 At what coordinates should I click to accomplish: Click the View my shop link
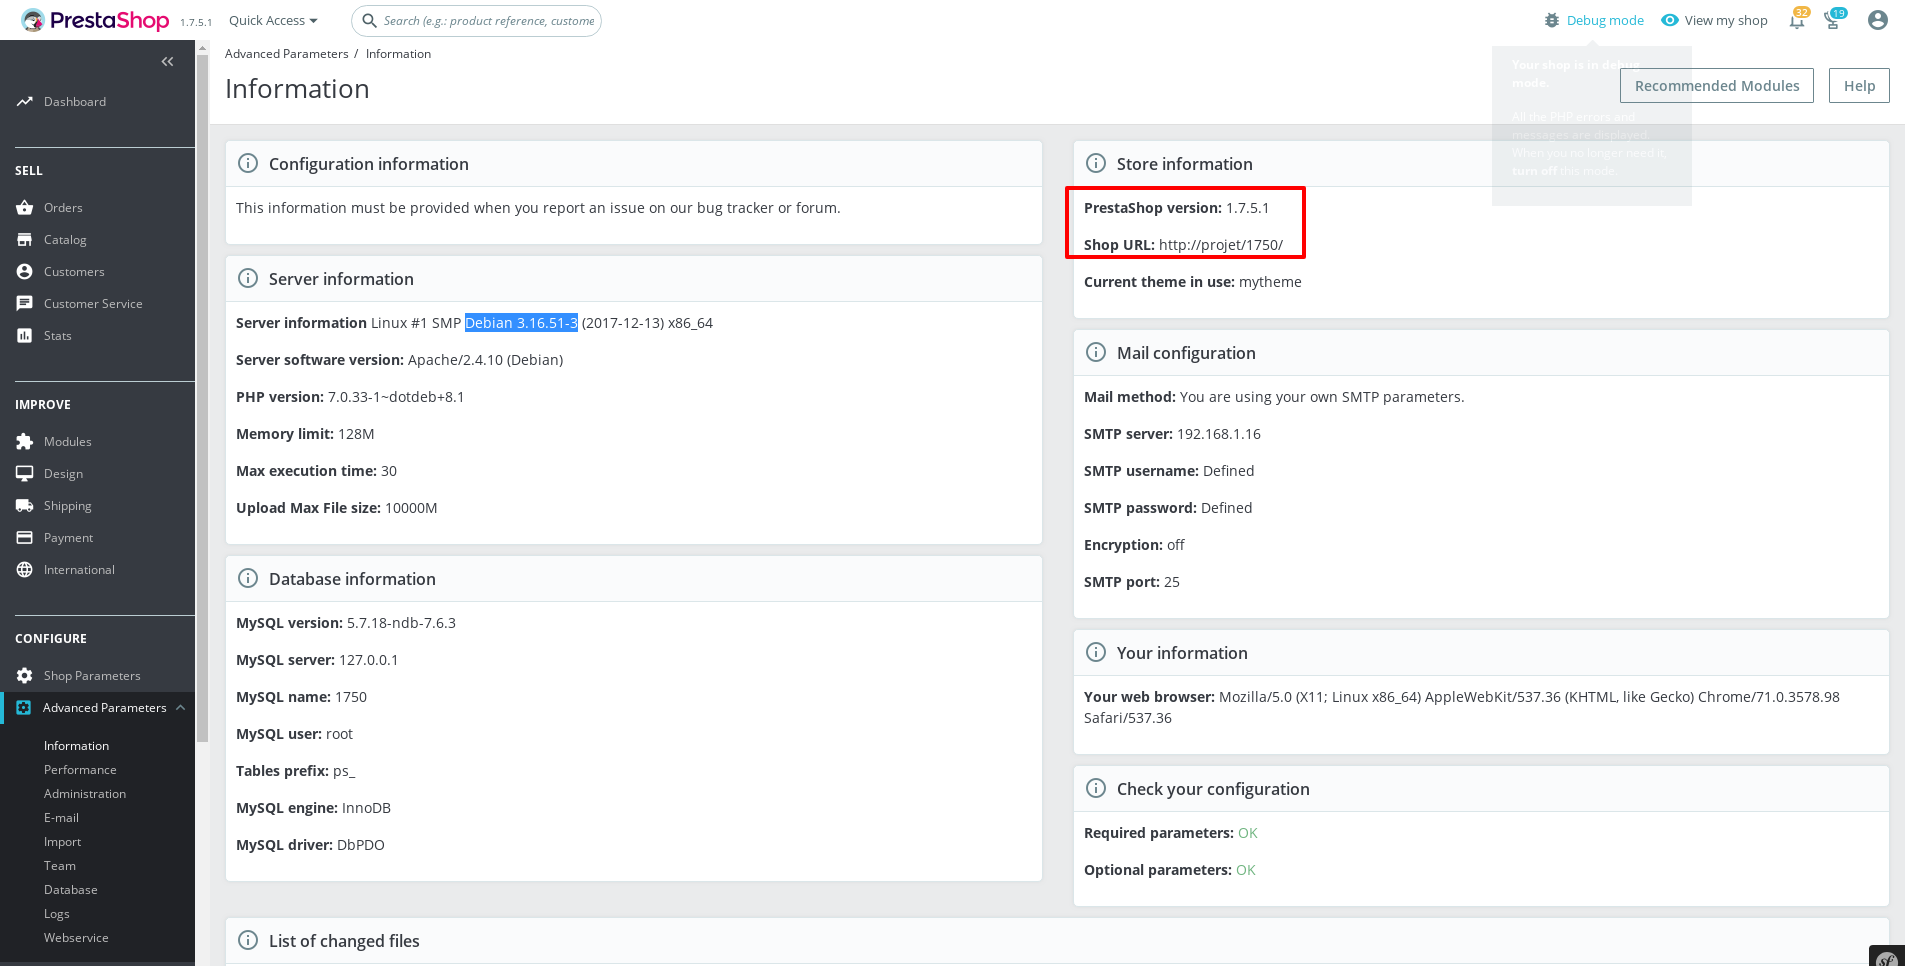pos(1726,21)
